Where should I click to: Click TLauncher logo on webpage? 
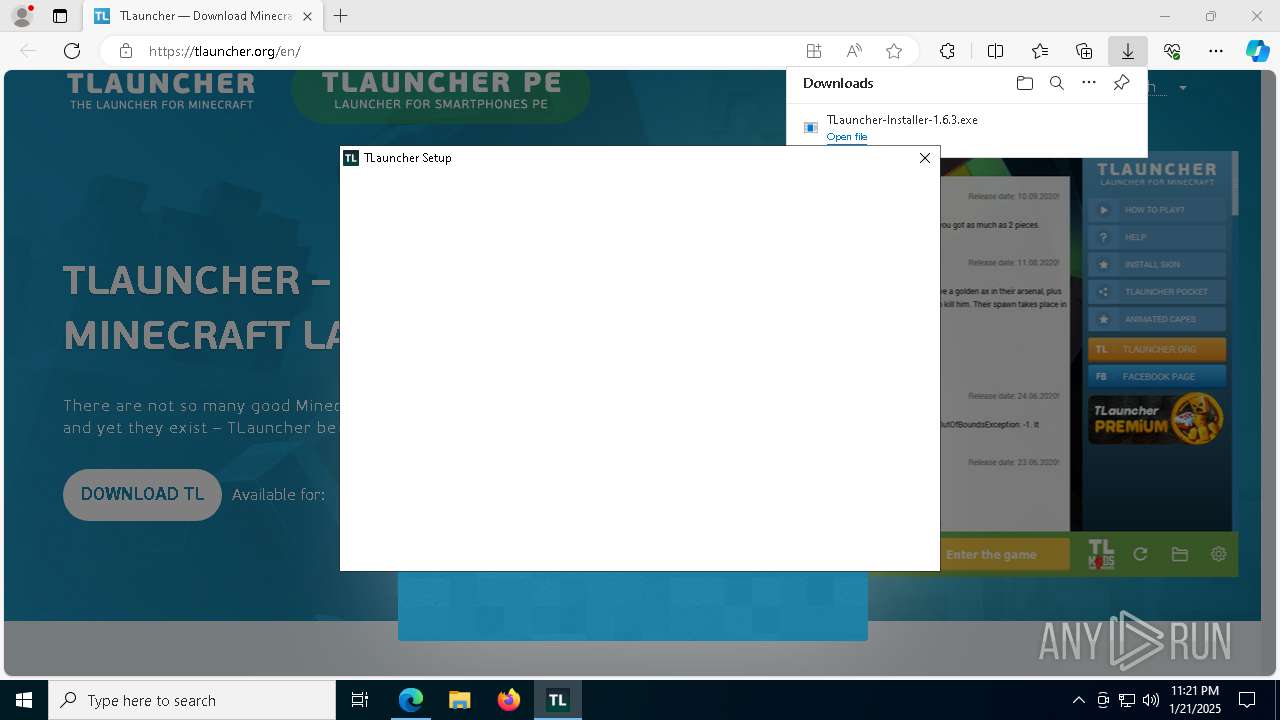[x=161, y=90]
